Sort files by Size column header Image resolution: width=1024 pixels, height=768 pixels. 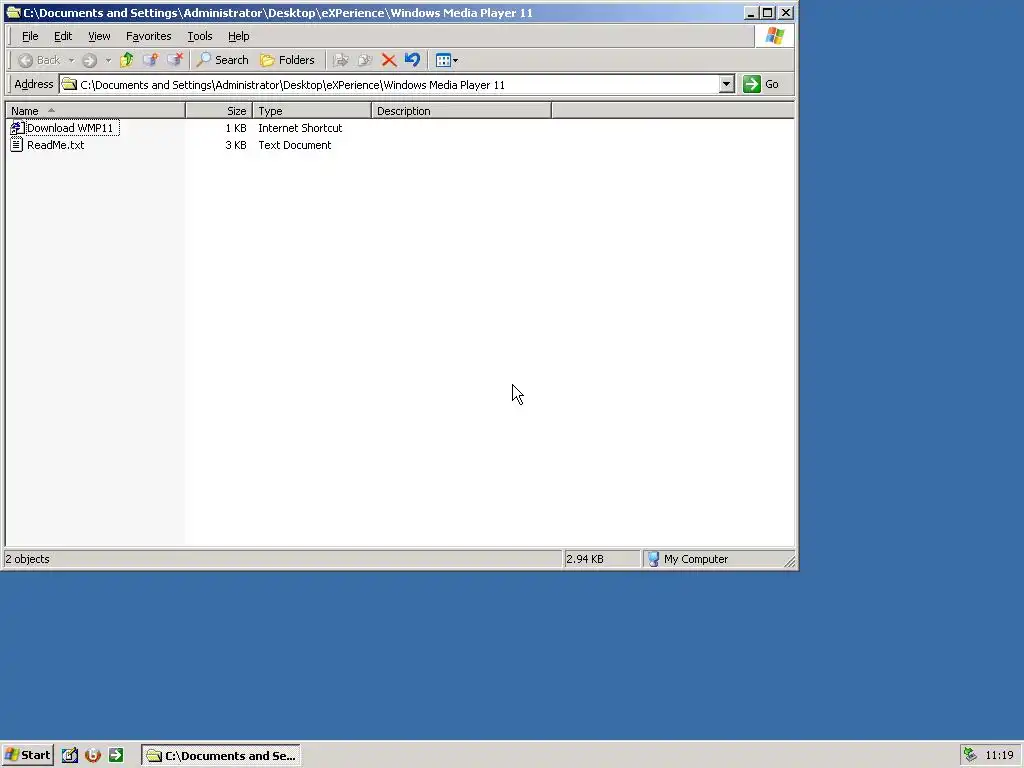219,111
